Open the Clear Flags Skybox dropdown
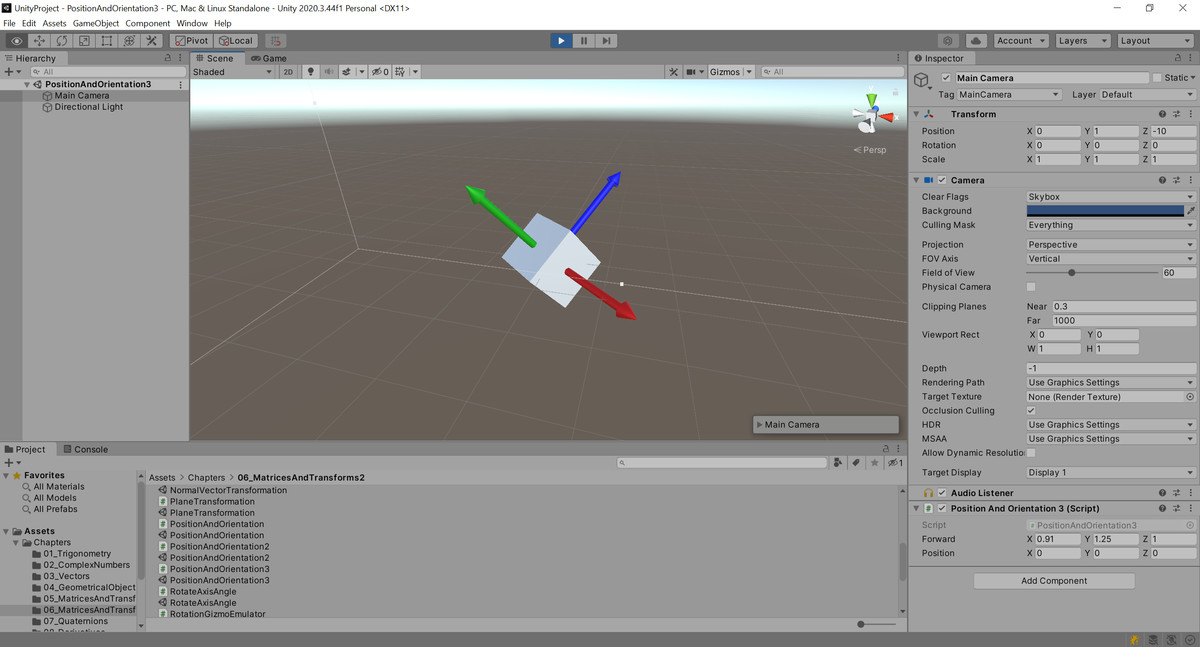Screen dimensions: 1200x647 [x=1110, y=197]
